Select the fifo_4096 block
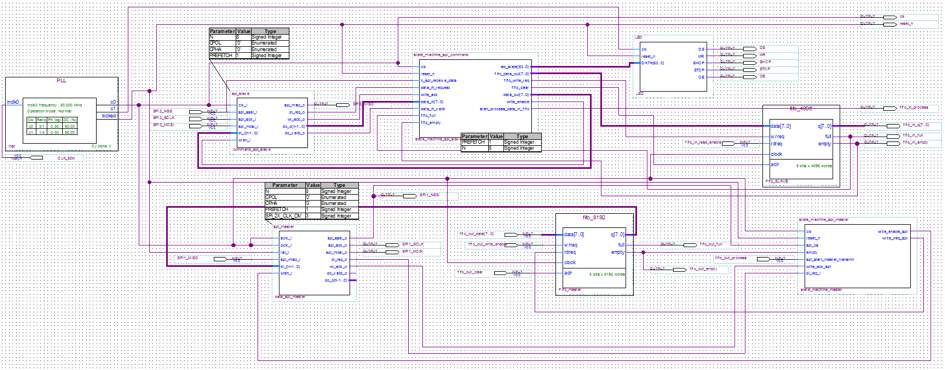The image size is (945, 370). [801, 145]
